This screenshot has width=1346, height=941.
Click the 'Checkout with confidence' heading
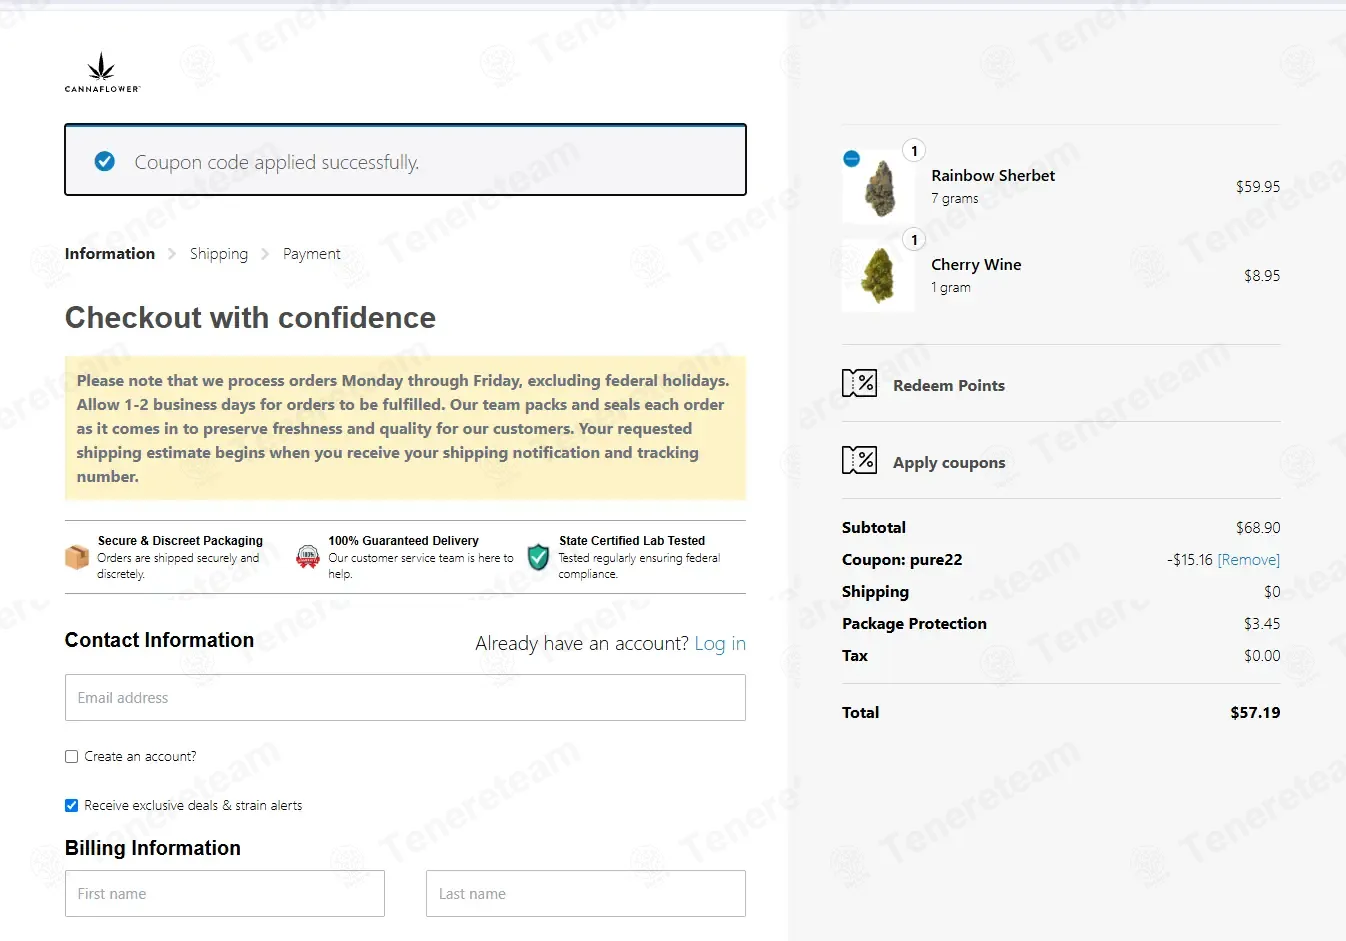[x=250, y=318]
